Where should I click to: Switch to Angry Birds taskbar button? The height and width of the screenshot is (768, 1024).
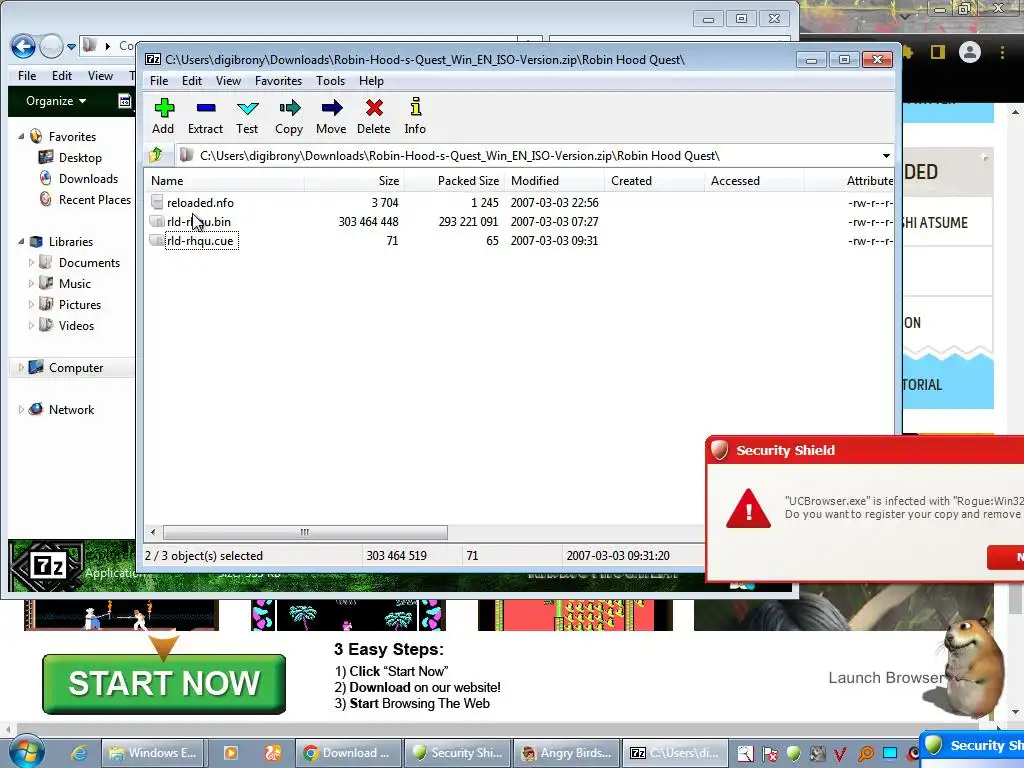pyautogui.click(x=567, y=753)
